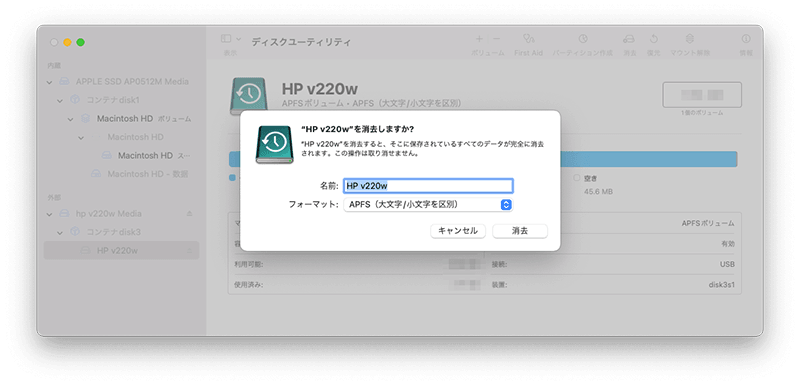The width and height of the screenshot is (800, 385).
Task: Select the HP v220w volume in the sidebar
Action: click(x=121, y=250)
